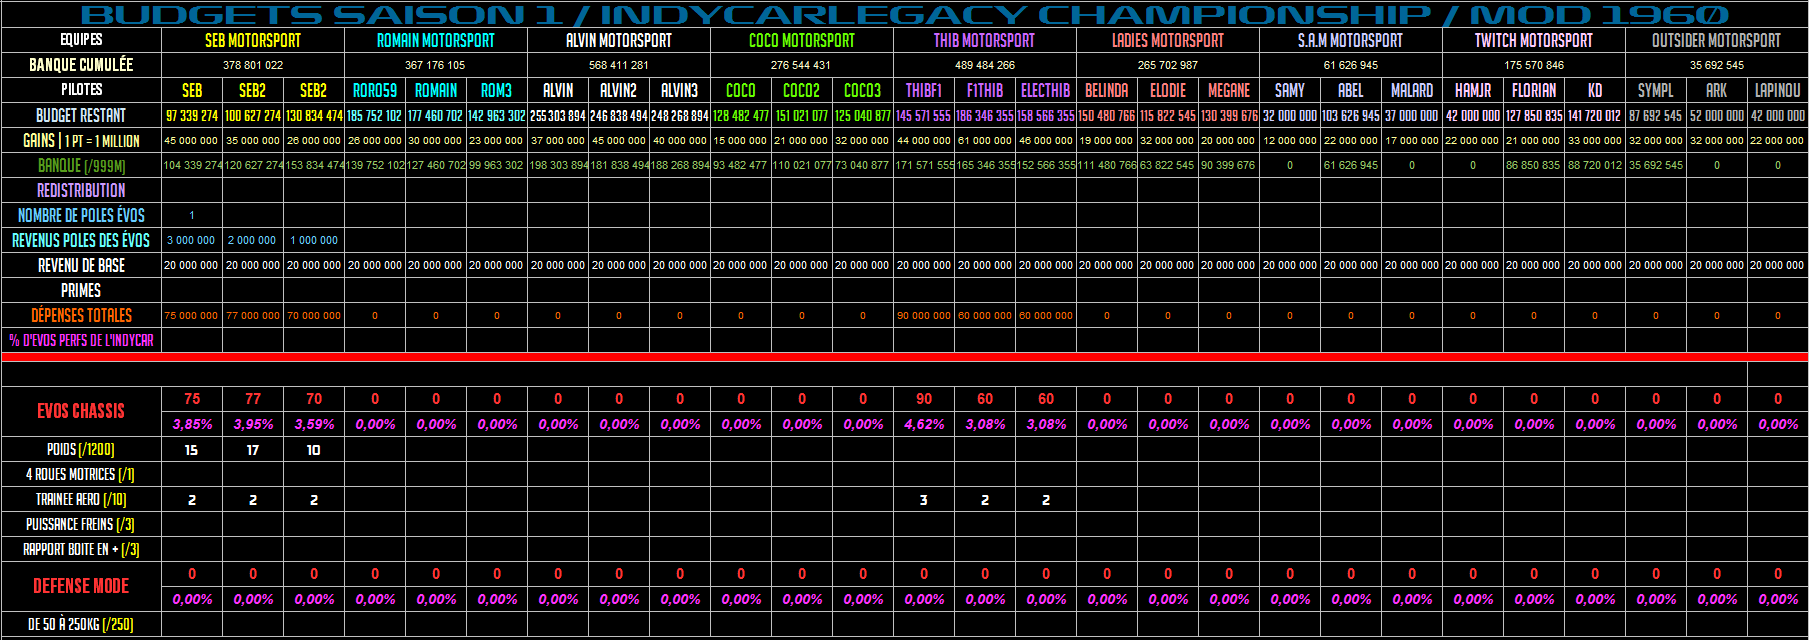
Task: Click the ROMAIN MOTORSPORT team header
Action: click(x=435, y=40)
